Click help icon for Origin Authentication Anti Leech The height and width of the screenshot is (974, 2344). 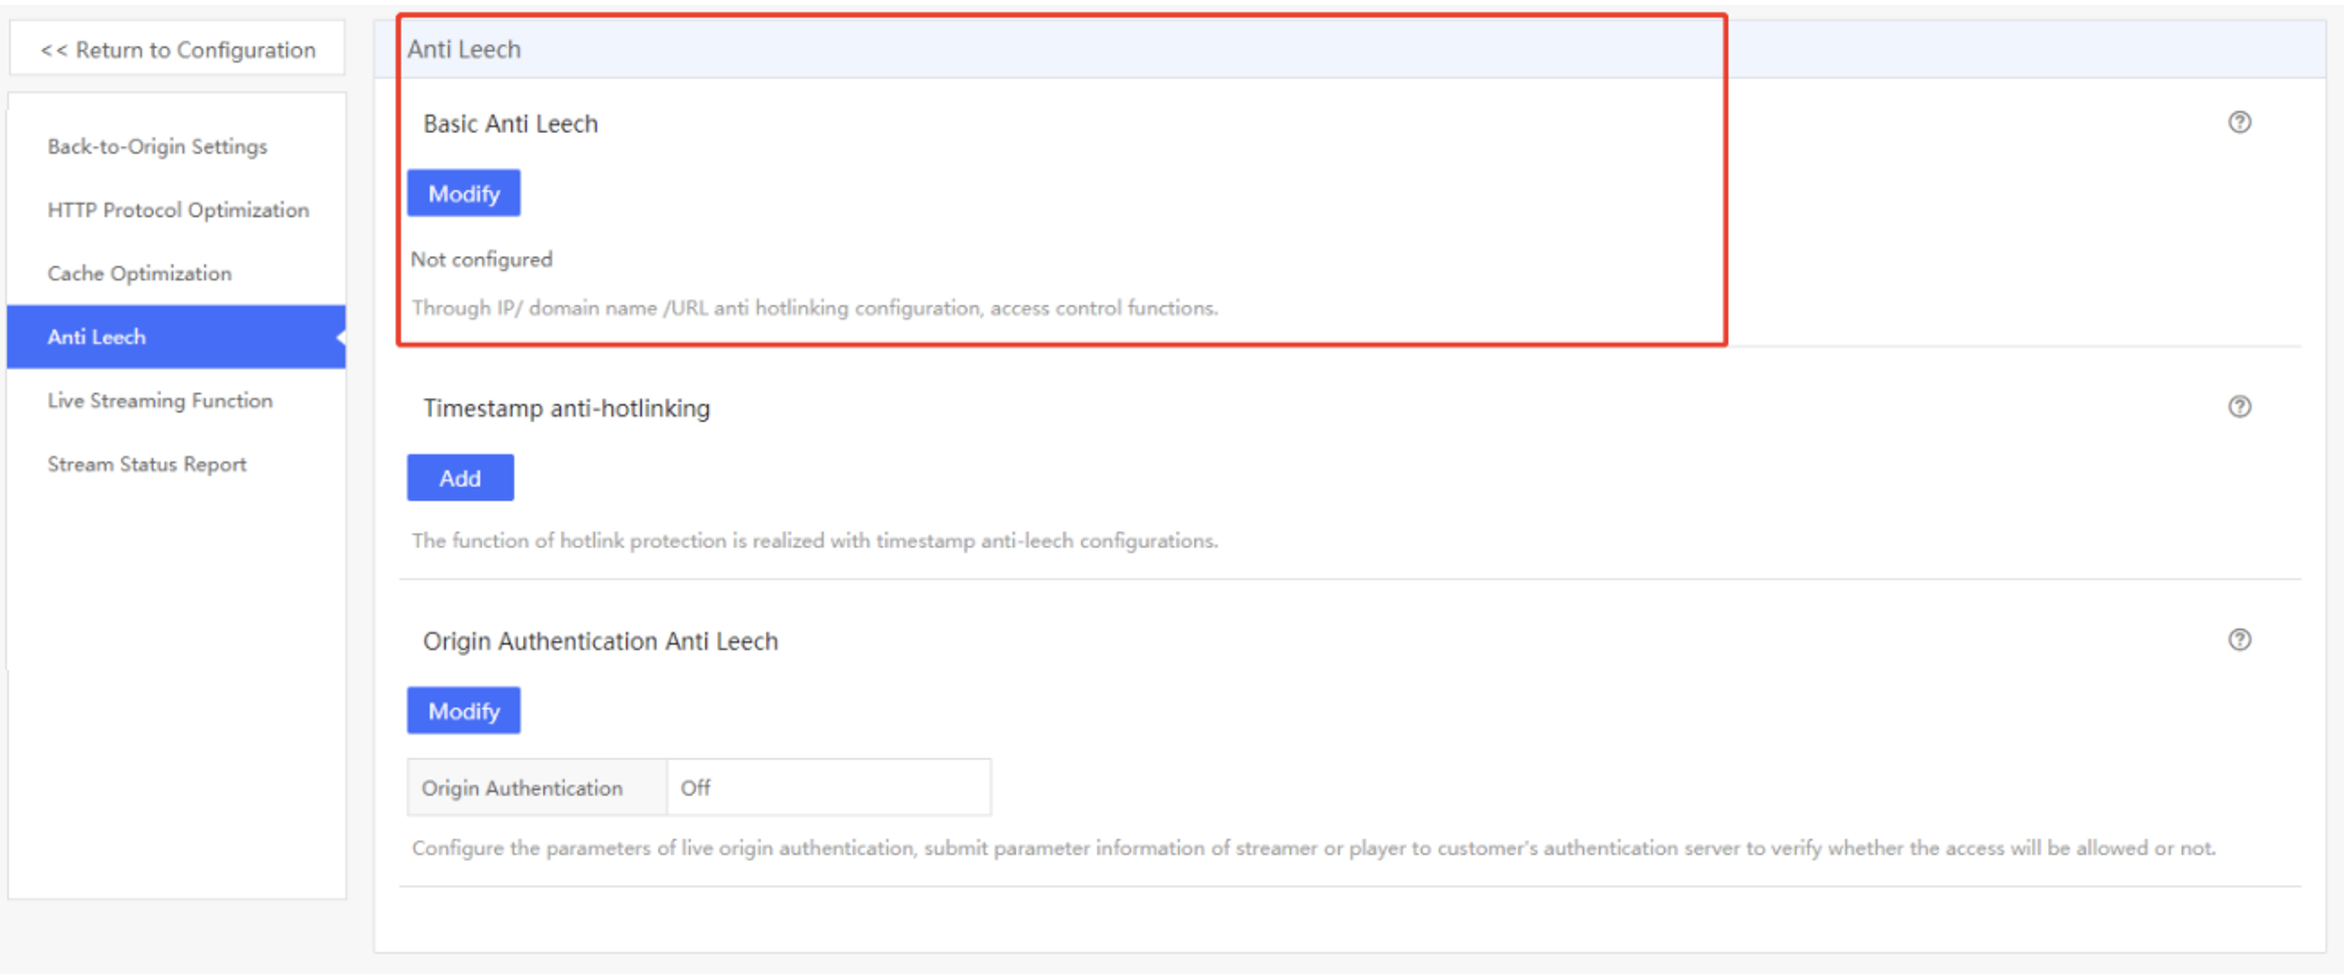[2239, 639]
